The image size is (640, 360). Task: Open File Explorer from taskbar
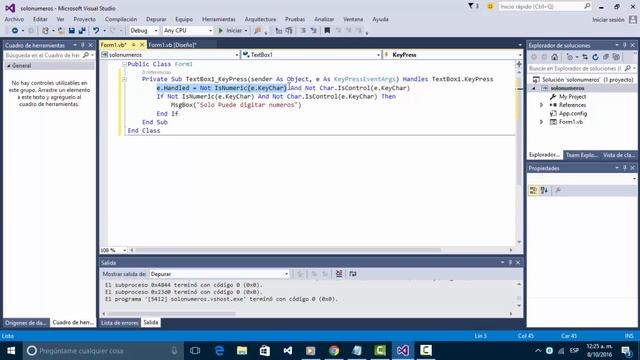pos(242,351)
